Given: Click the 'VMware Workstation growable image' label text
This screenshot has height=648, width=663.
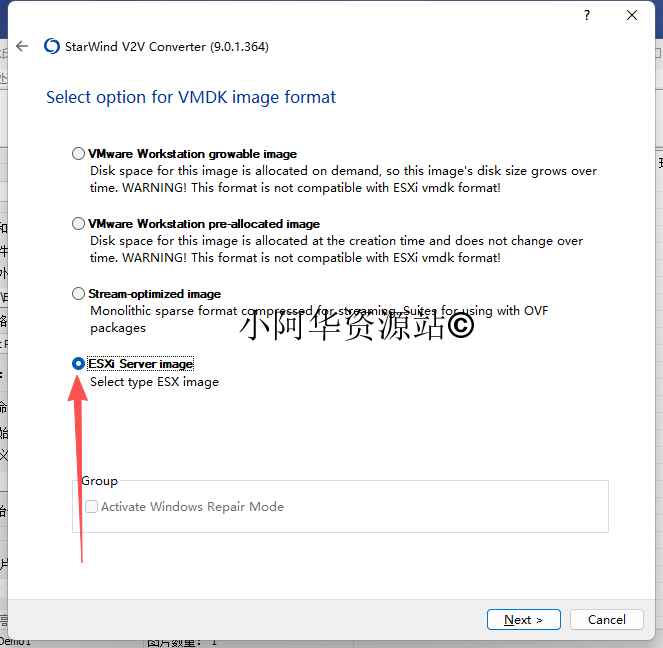Looking at the screenshot, I should [x=192, y=154].
